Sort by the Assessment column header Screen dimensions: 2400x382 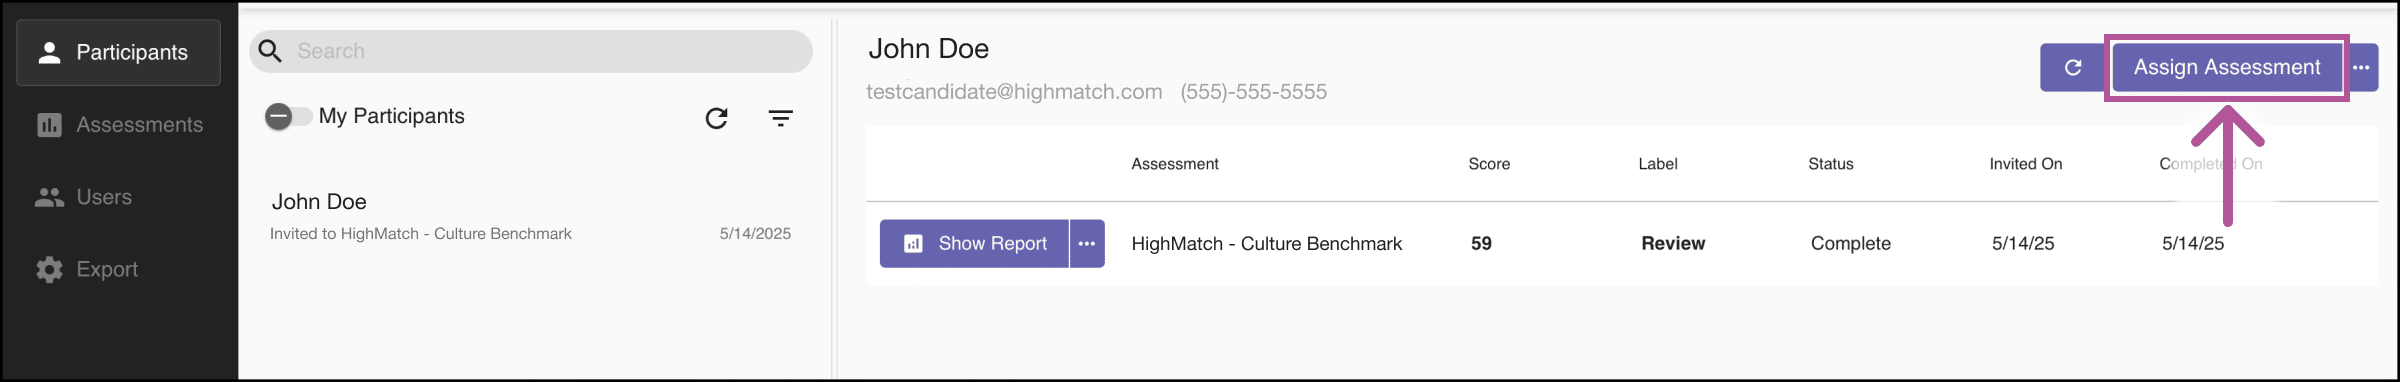[1175, 164]
